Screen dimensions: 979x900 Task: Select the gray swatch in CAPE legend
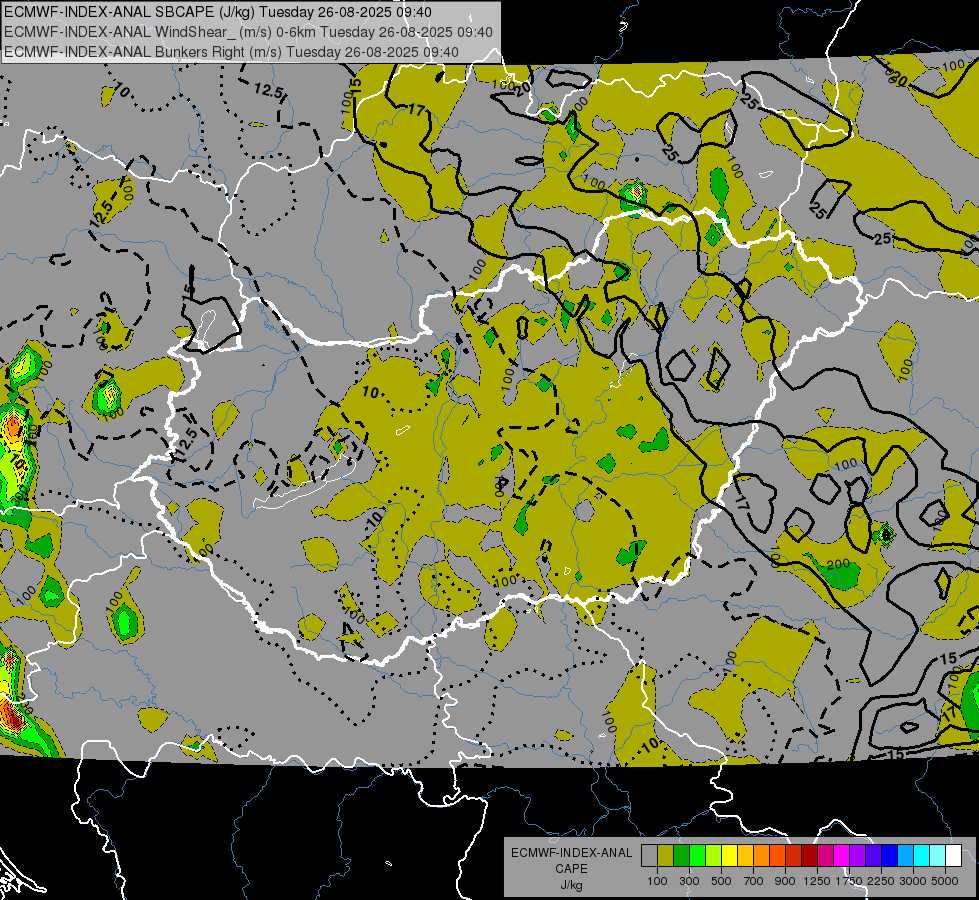650,855
